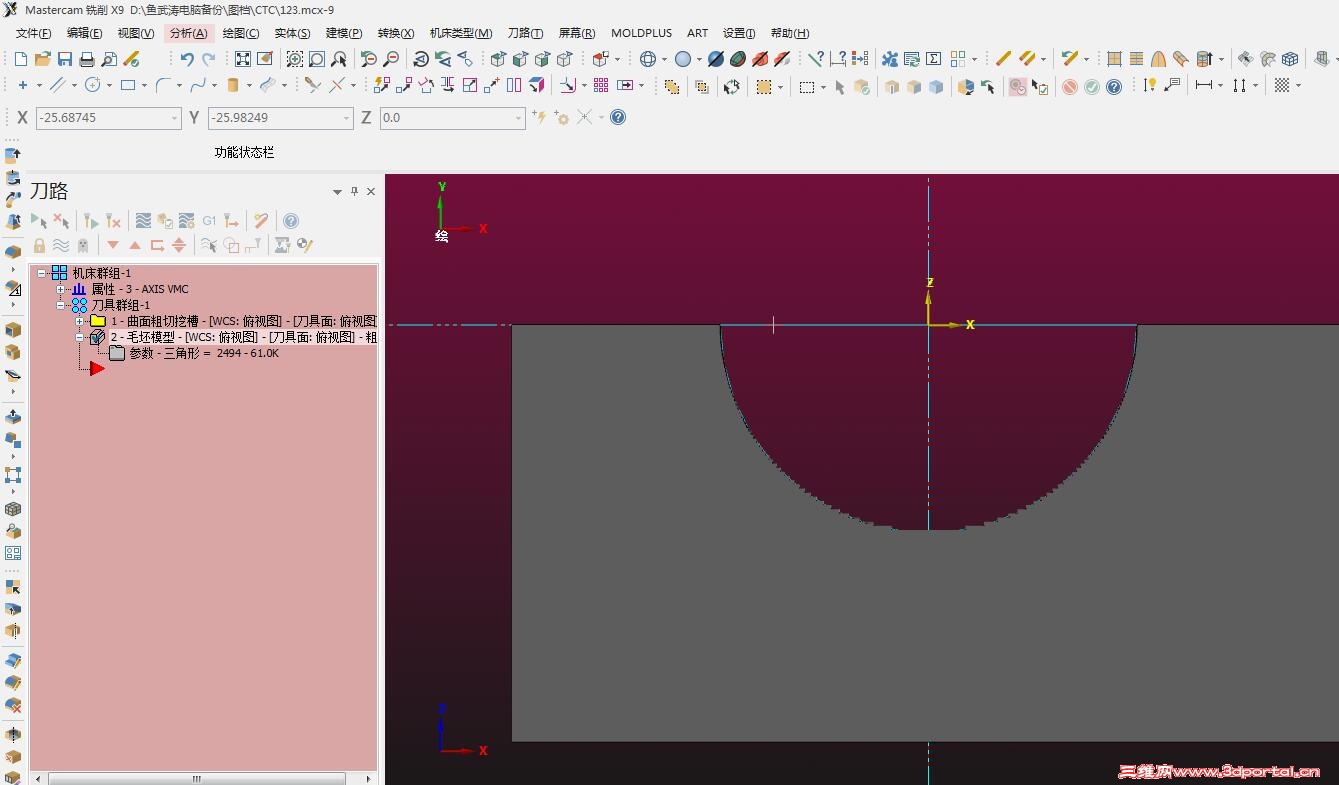Open the MOLDPLUS menu
Image resolution: width=1339 pixels, height=785 pixels.
(x=642, y=33)
